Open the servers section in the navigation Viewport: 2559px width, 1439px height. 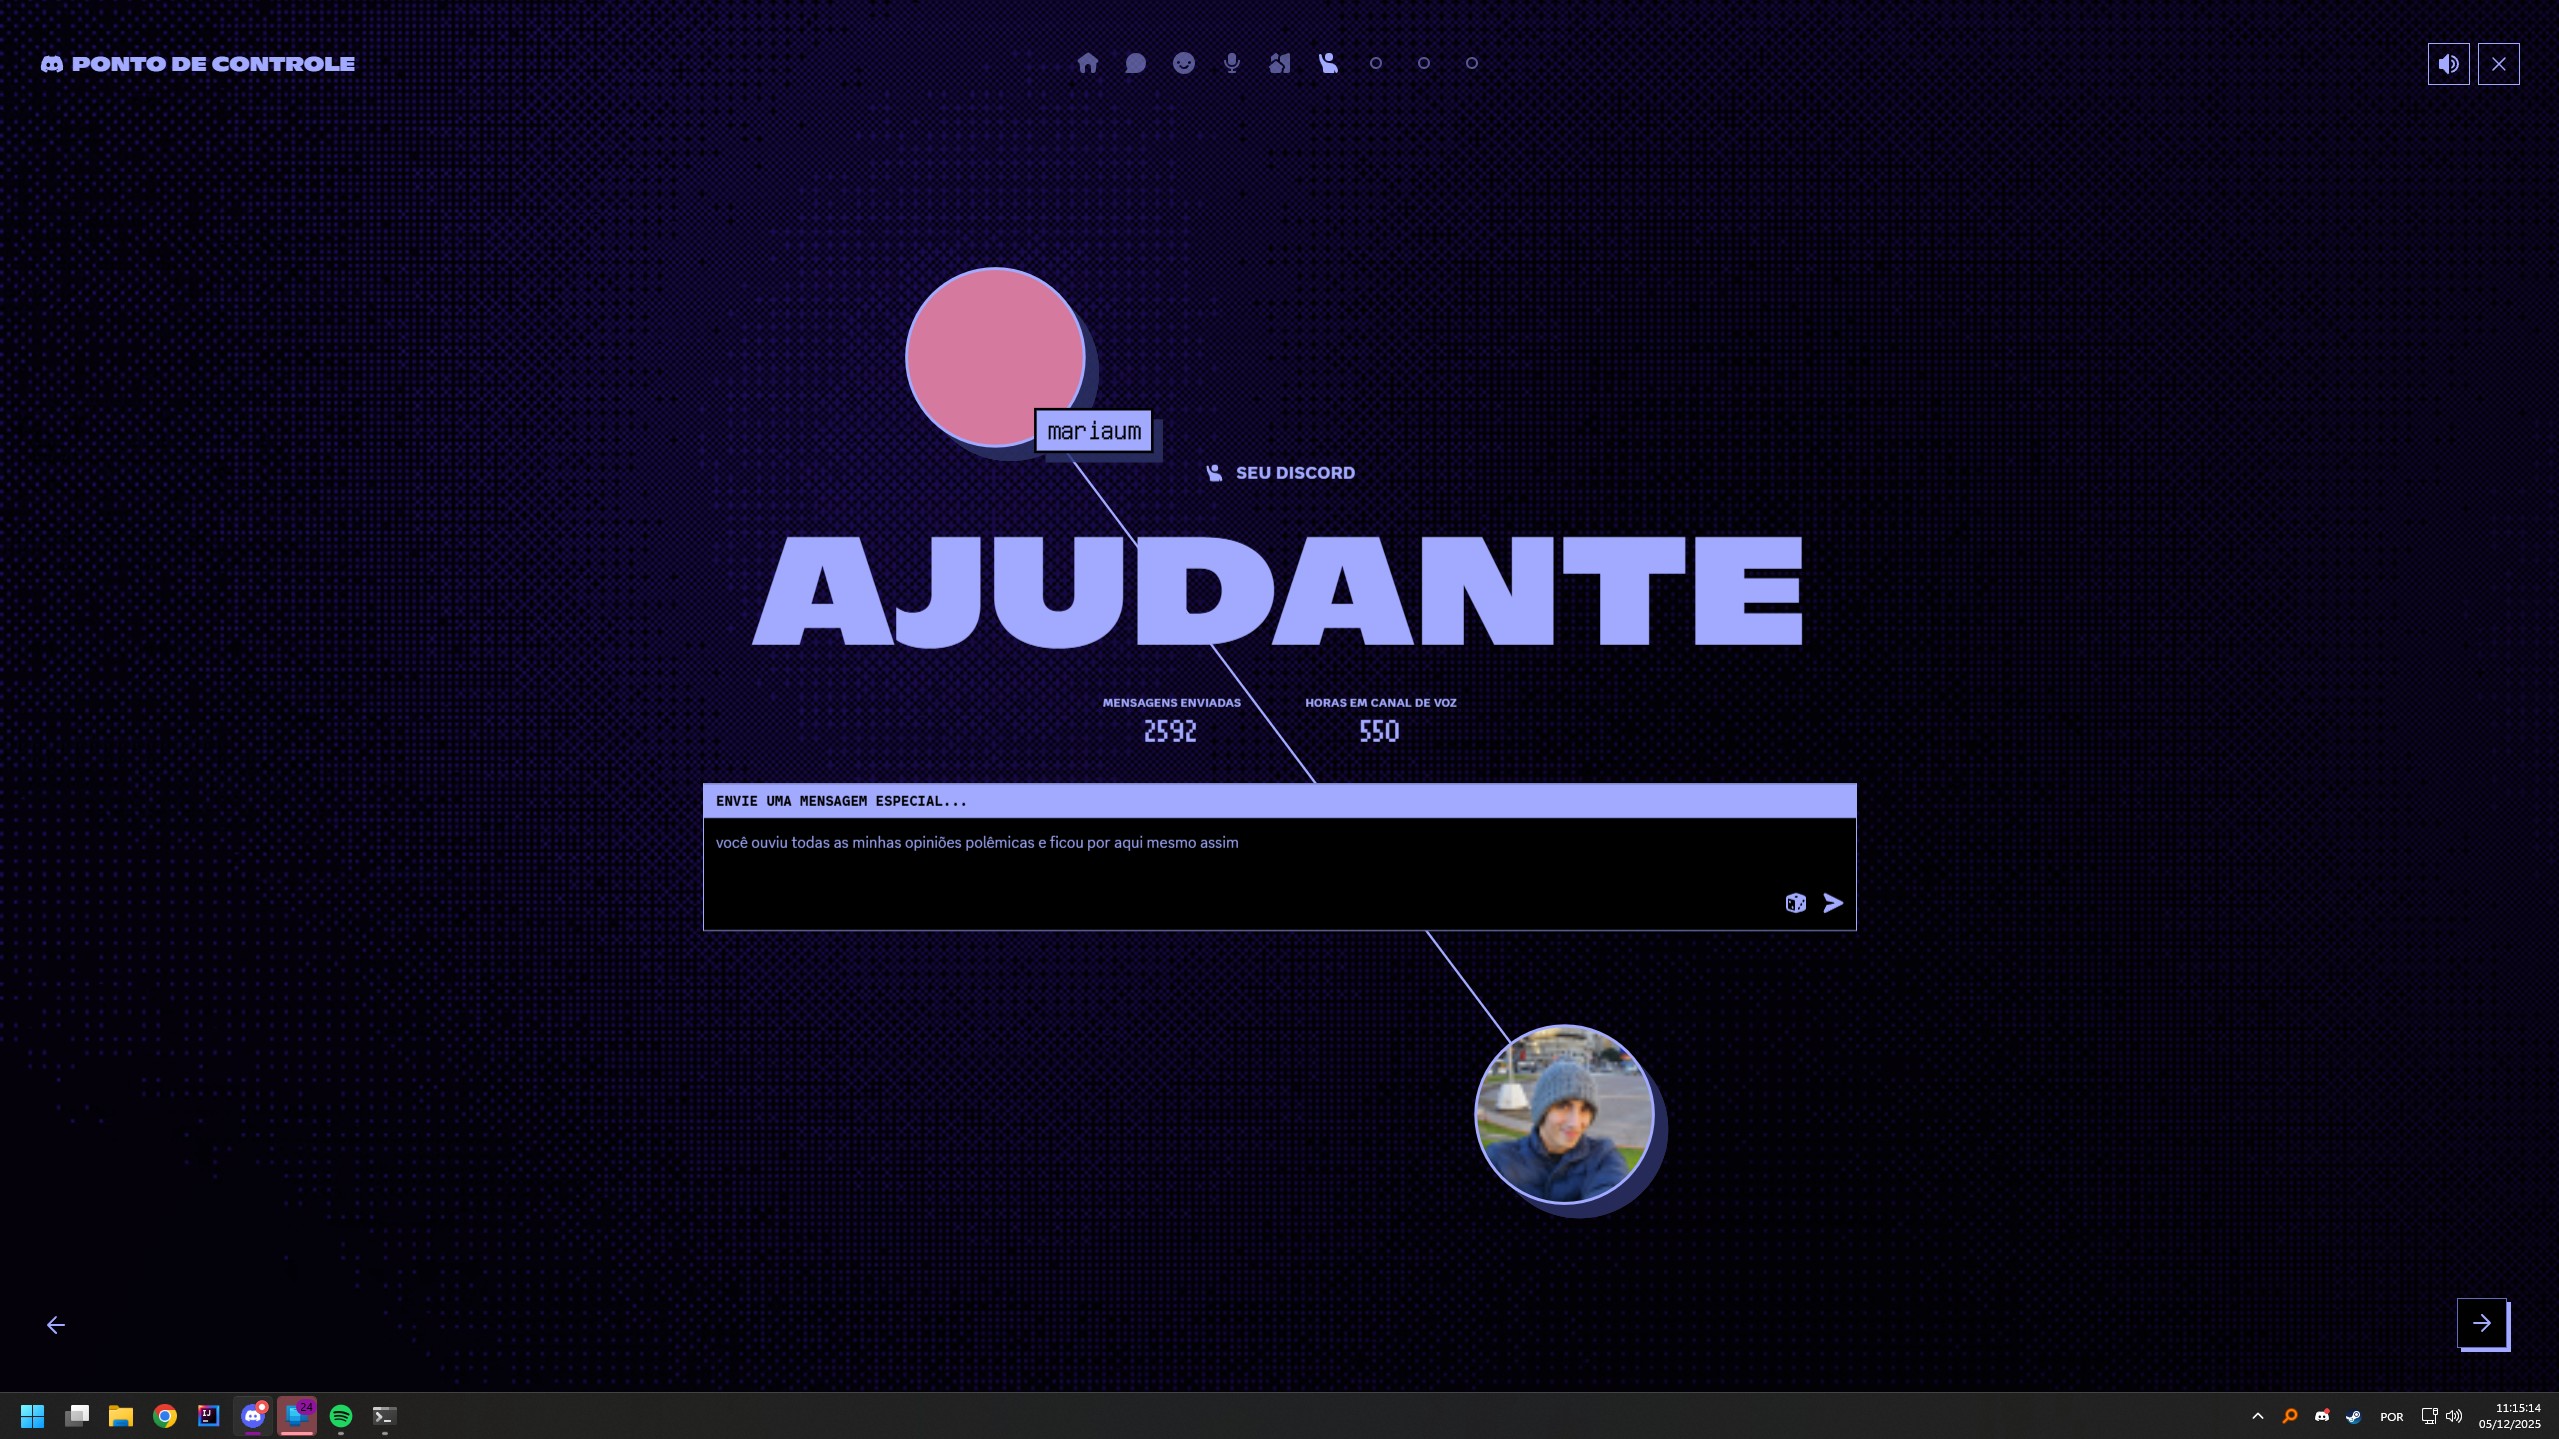tap(1279, 63)
